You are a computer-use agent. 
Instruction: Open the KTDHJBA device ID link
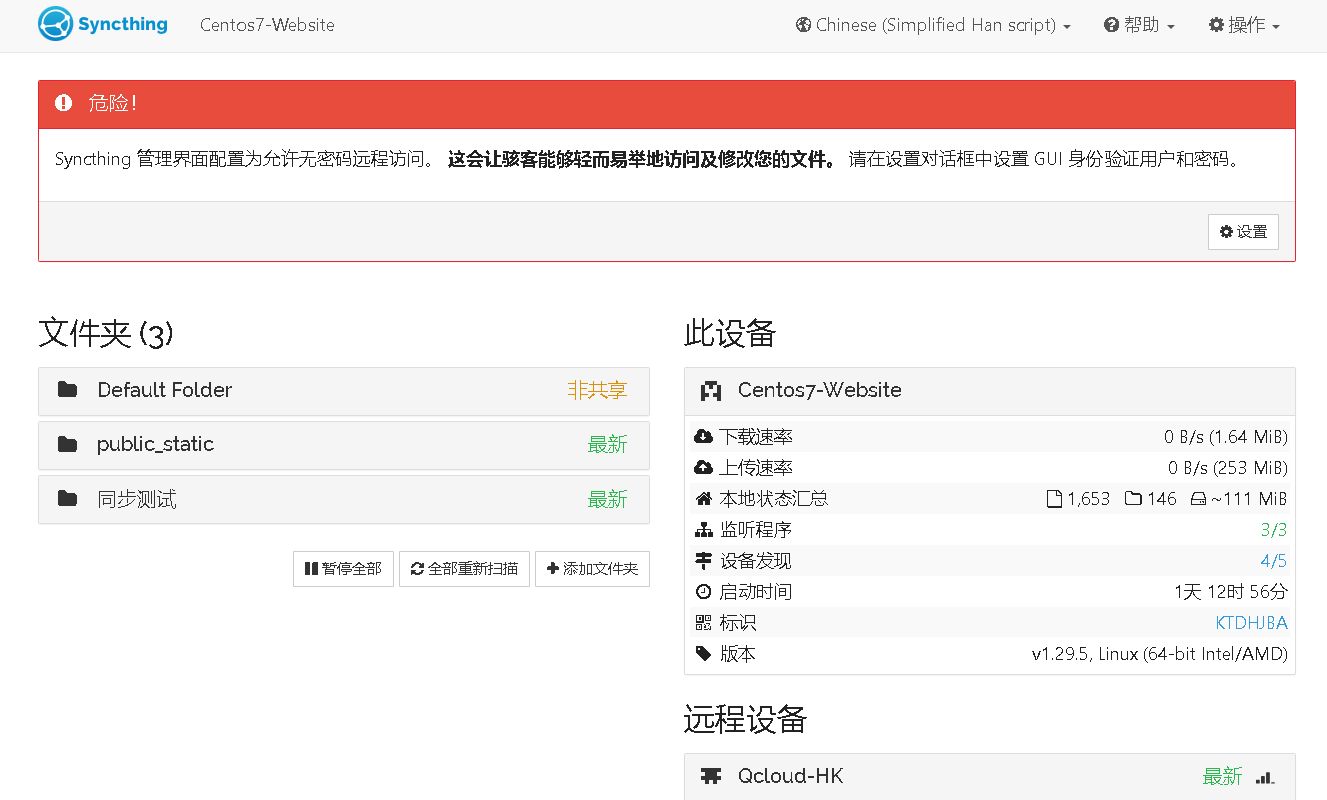coord(1251,623)
